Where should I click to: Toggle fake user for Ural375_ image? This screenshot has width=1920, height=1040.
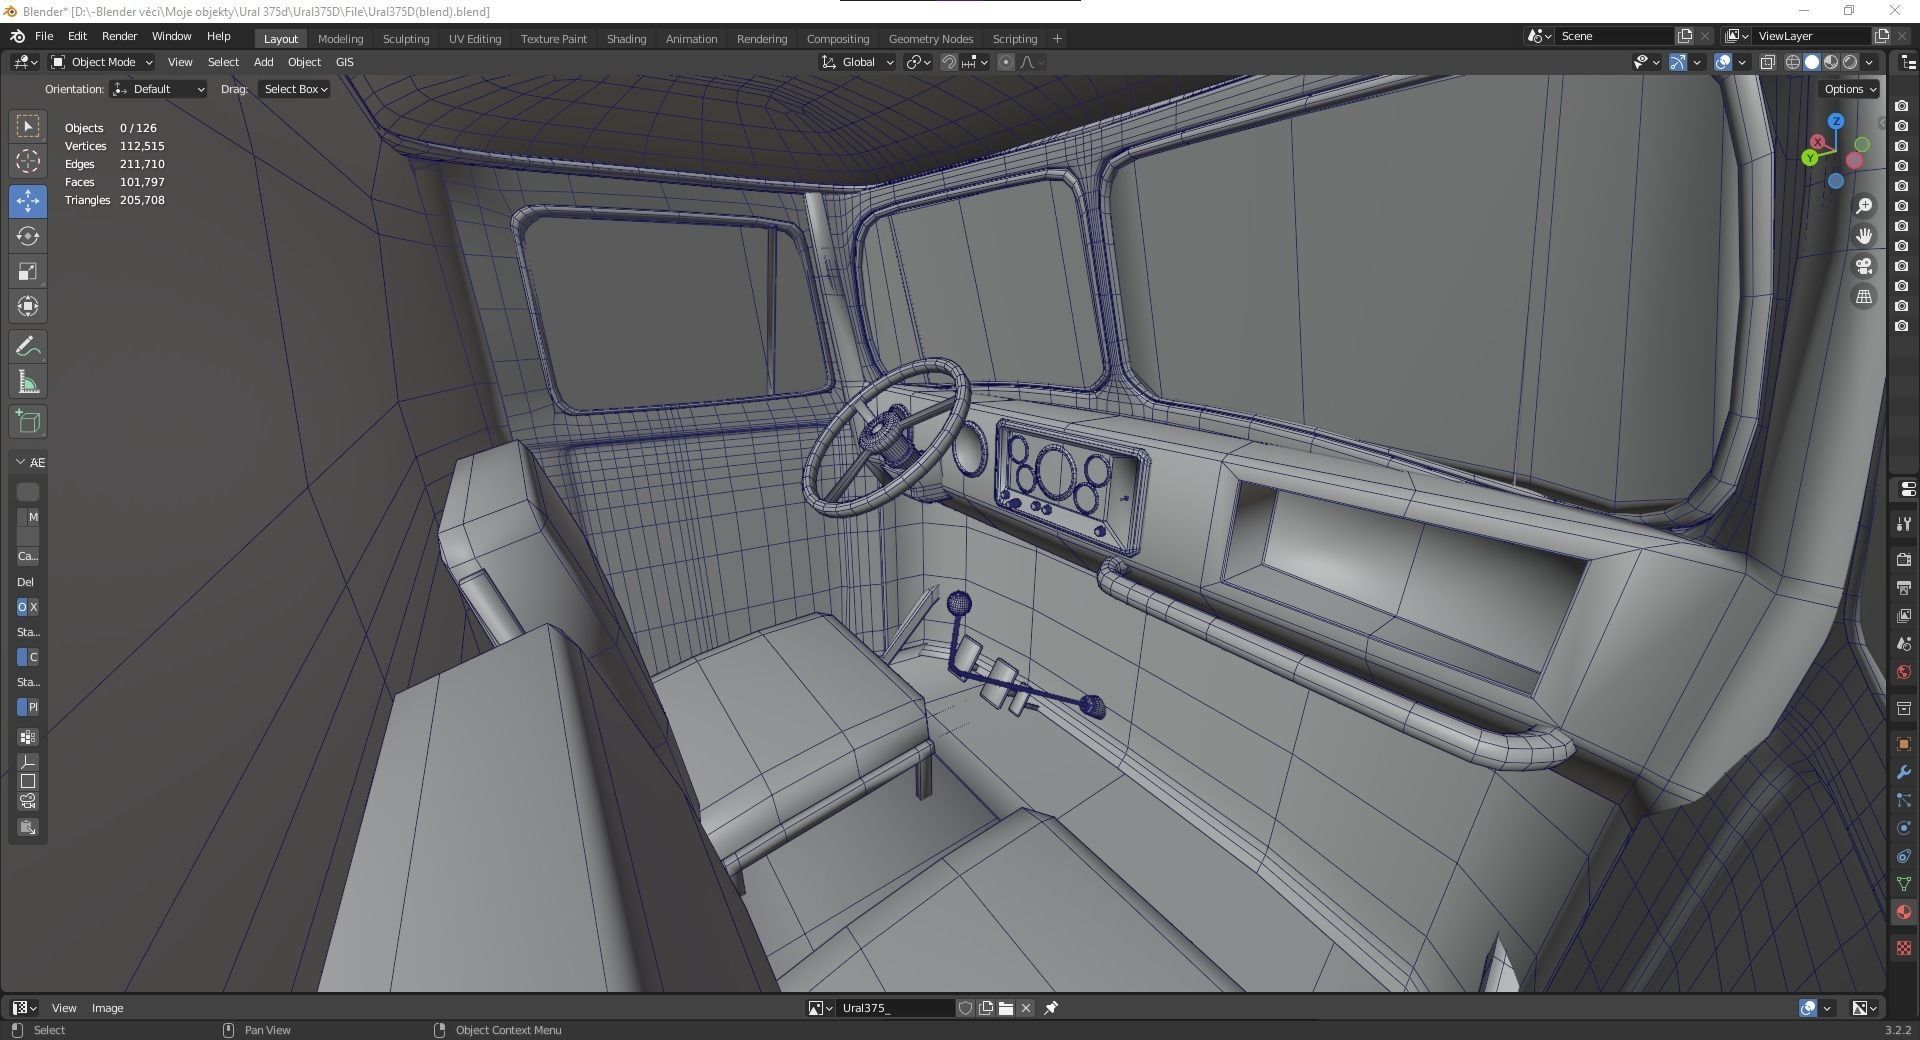click(966, 1008)
